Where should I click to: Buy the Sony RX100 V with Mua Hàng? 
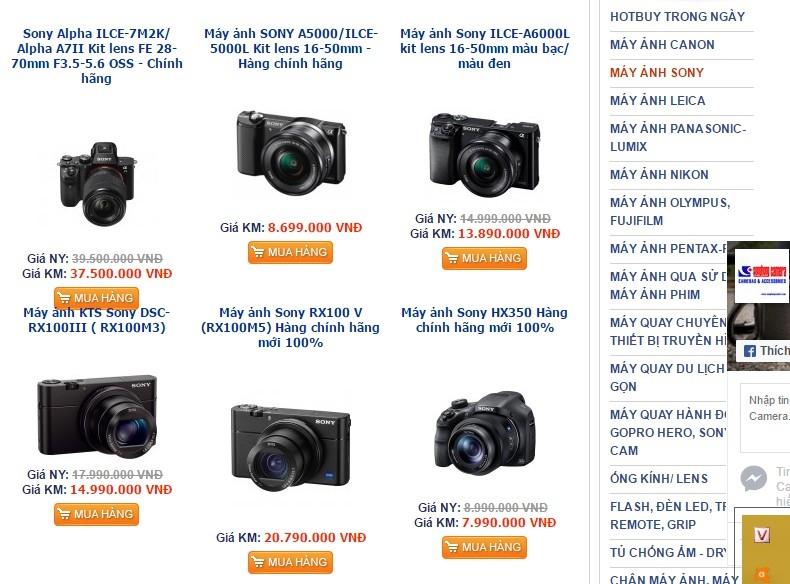(290, 562)
